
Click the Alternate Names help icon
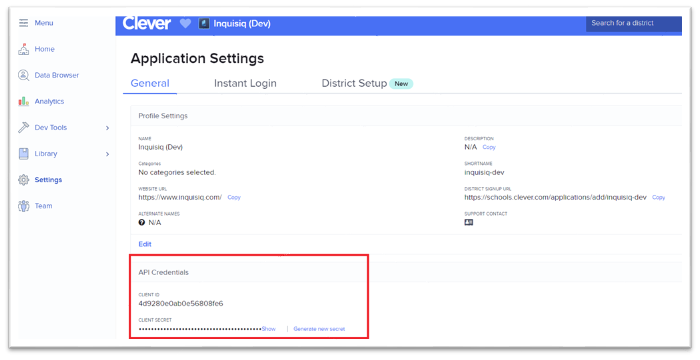[142, 222]
